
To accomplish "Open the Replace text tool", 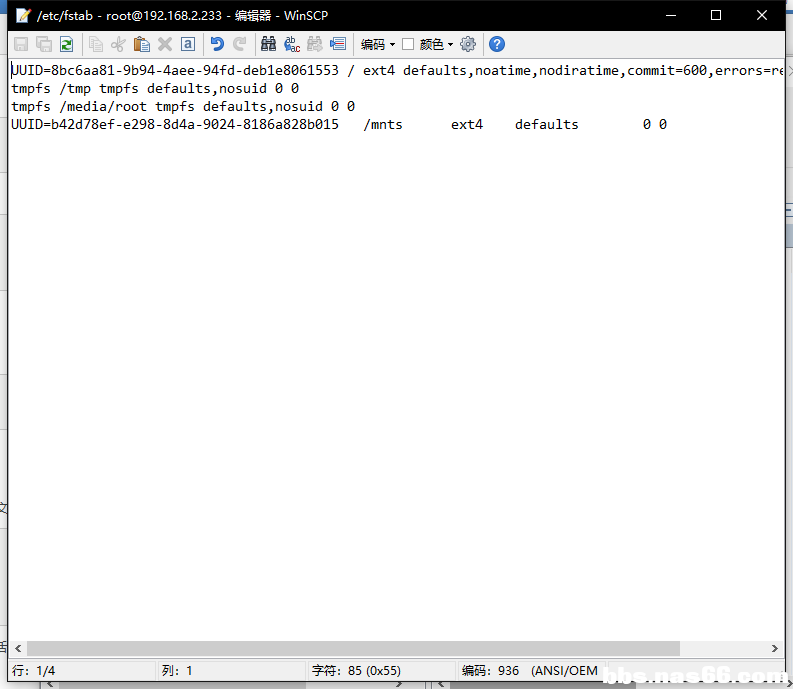I will 292,44.
